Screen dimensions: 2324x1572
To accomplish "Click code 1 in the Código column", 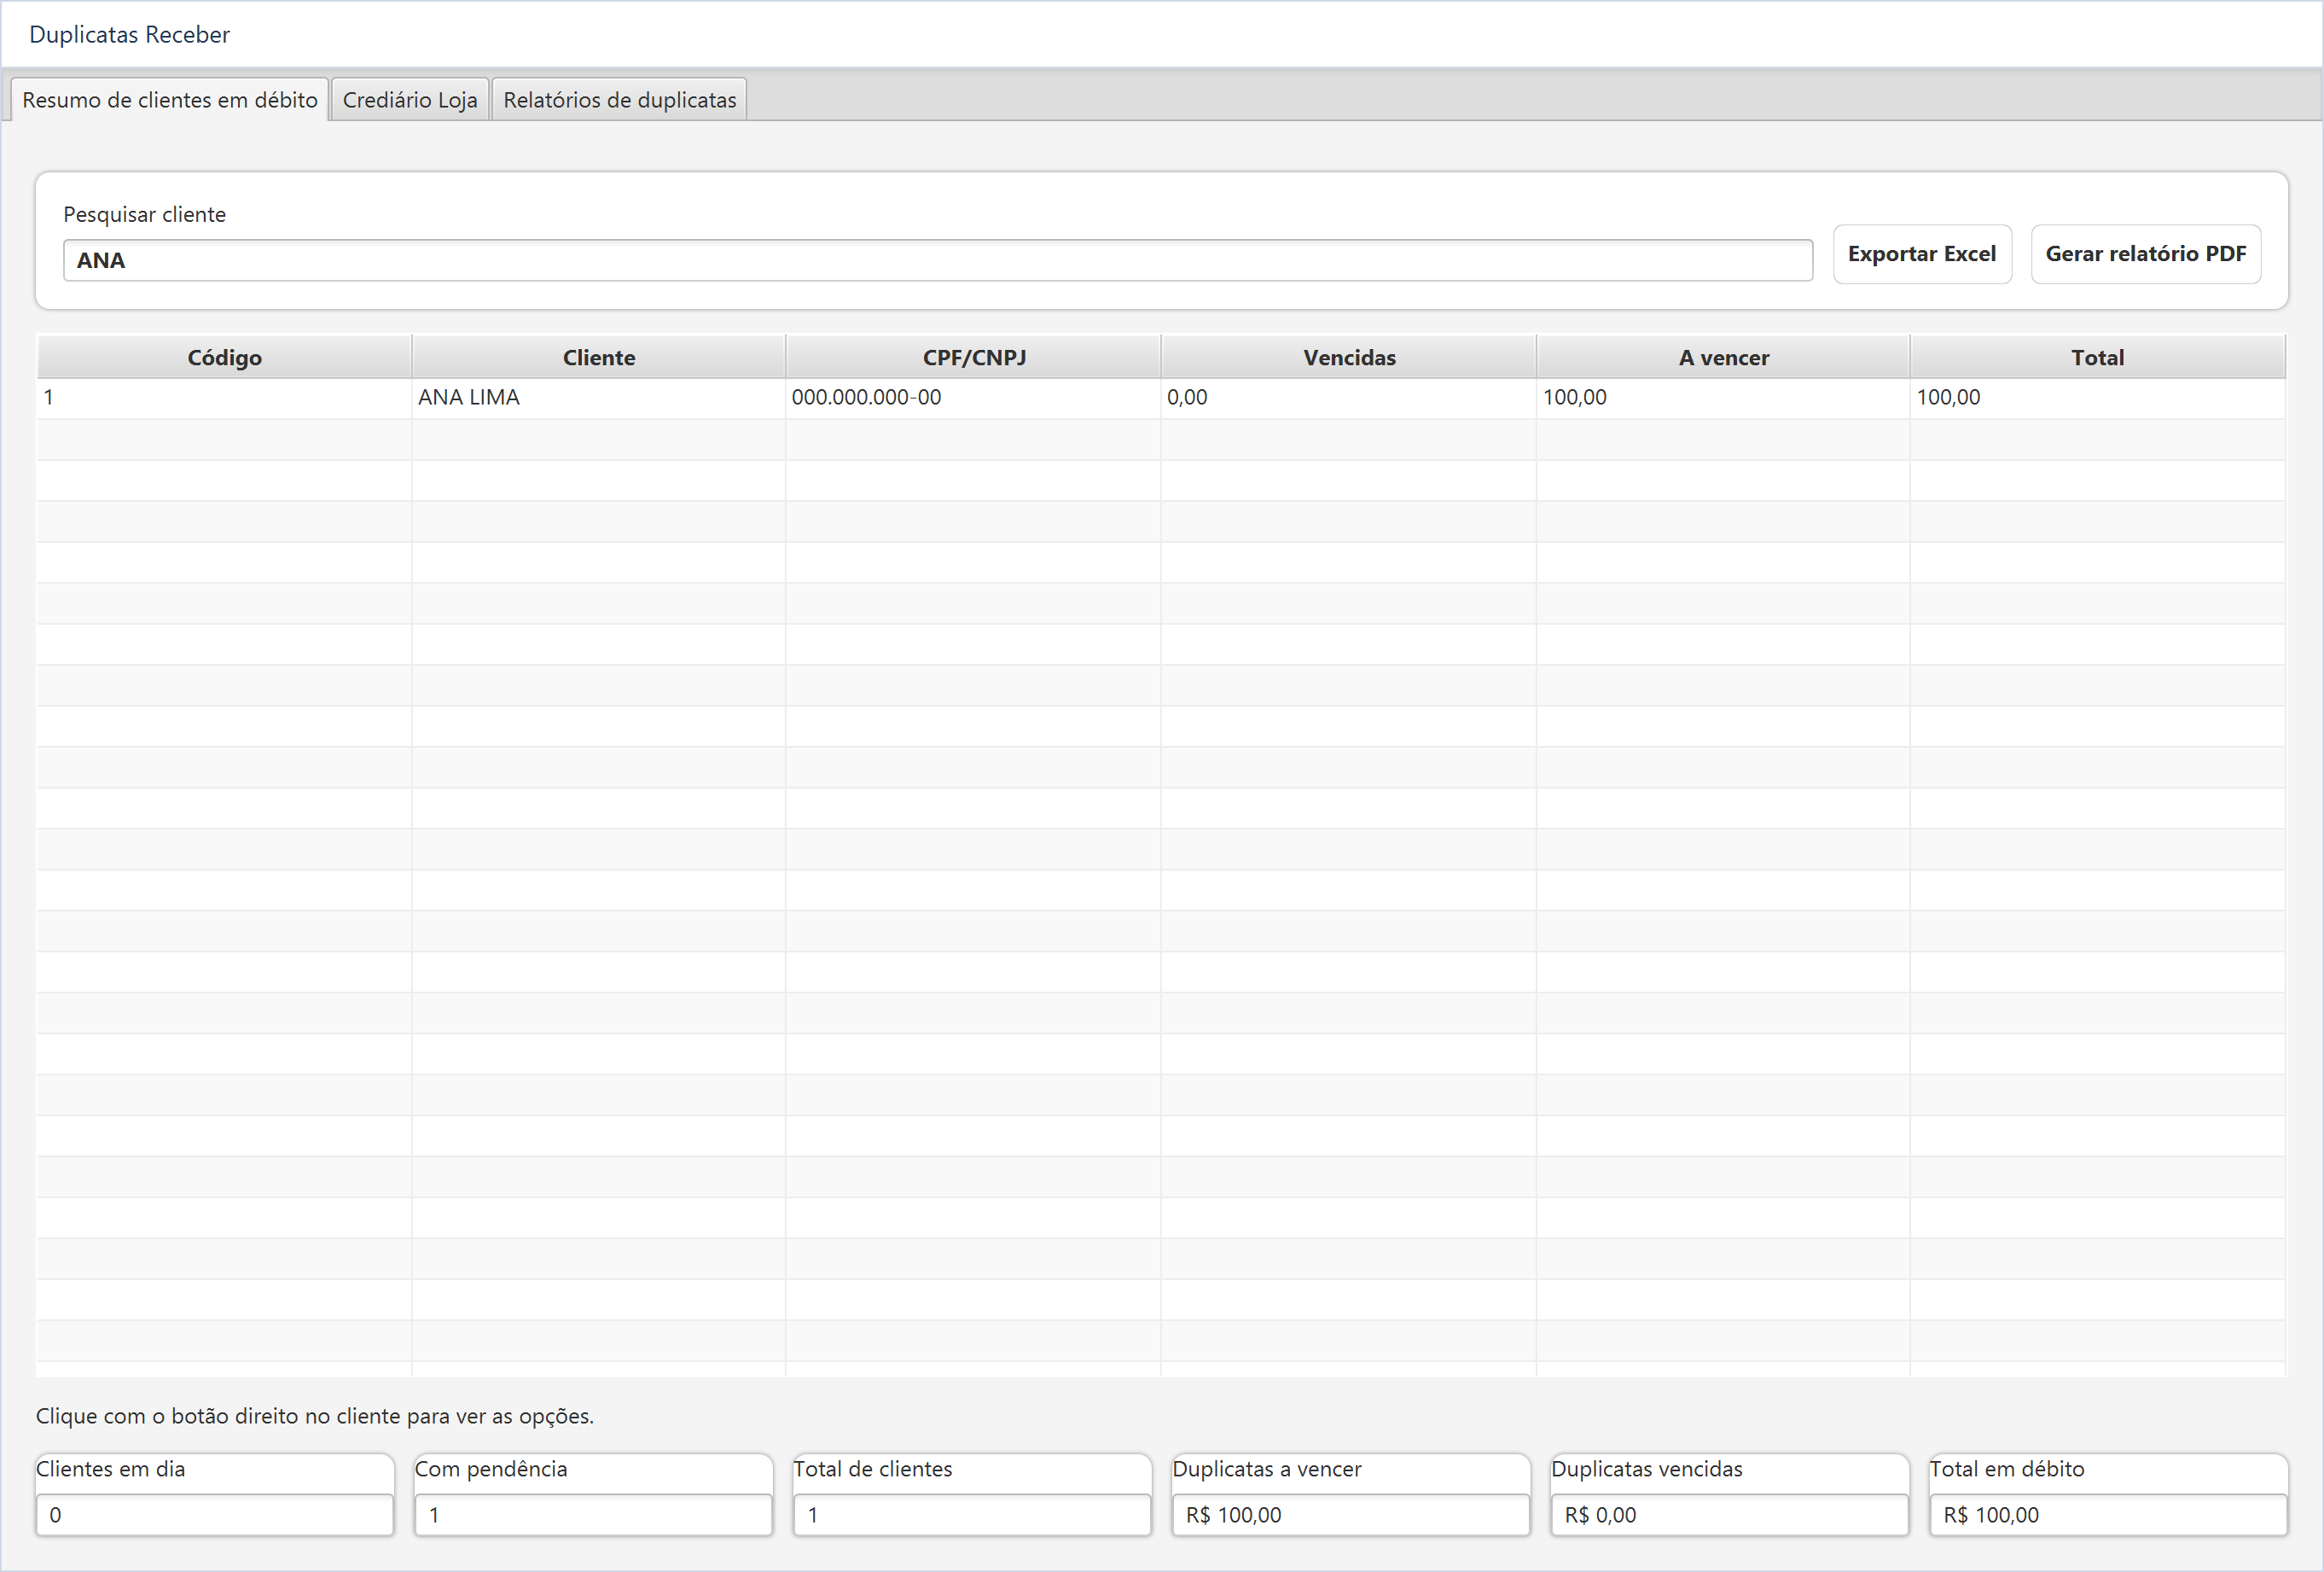I will point(224,398).
